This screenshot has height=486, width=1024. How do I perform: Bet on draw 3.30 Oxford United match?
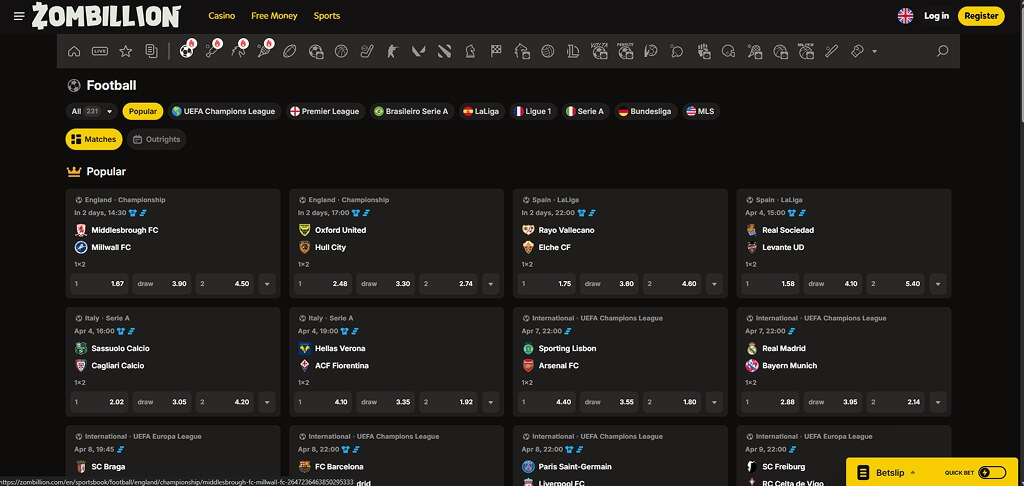pos(386,284)
